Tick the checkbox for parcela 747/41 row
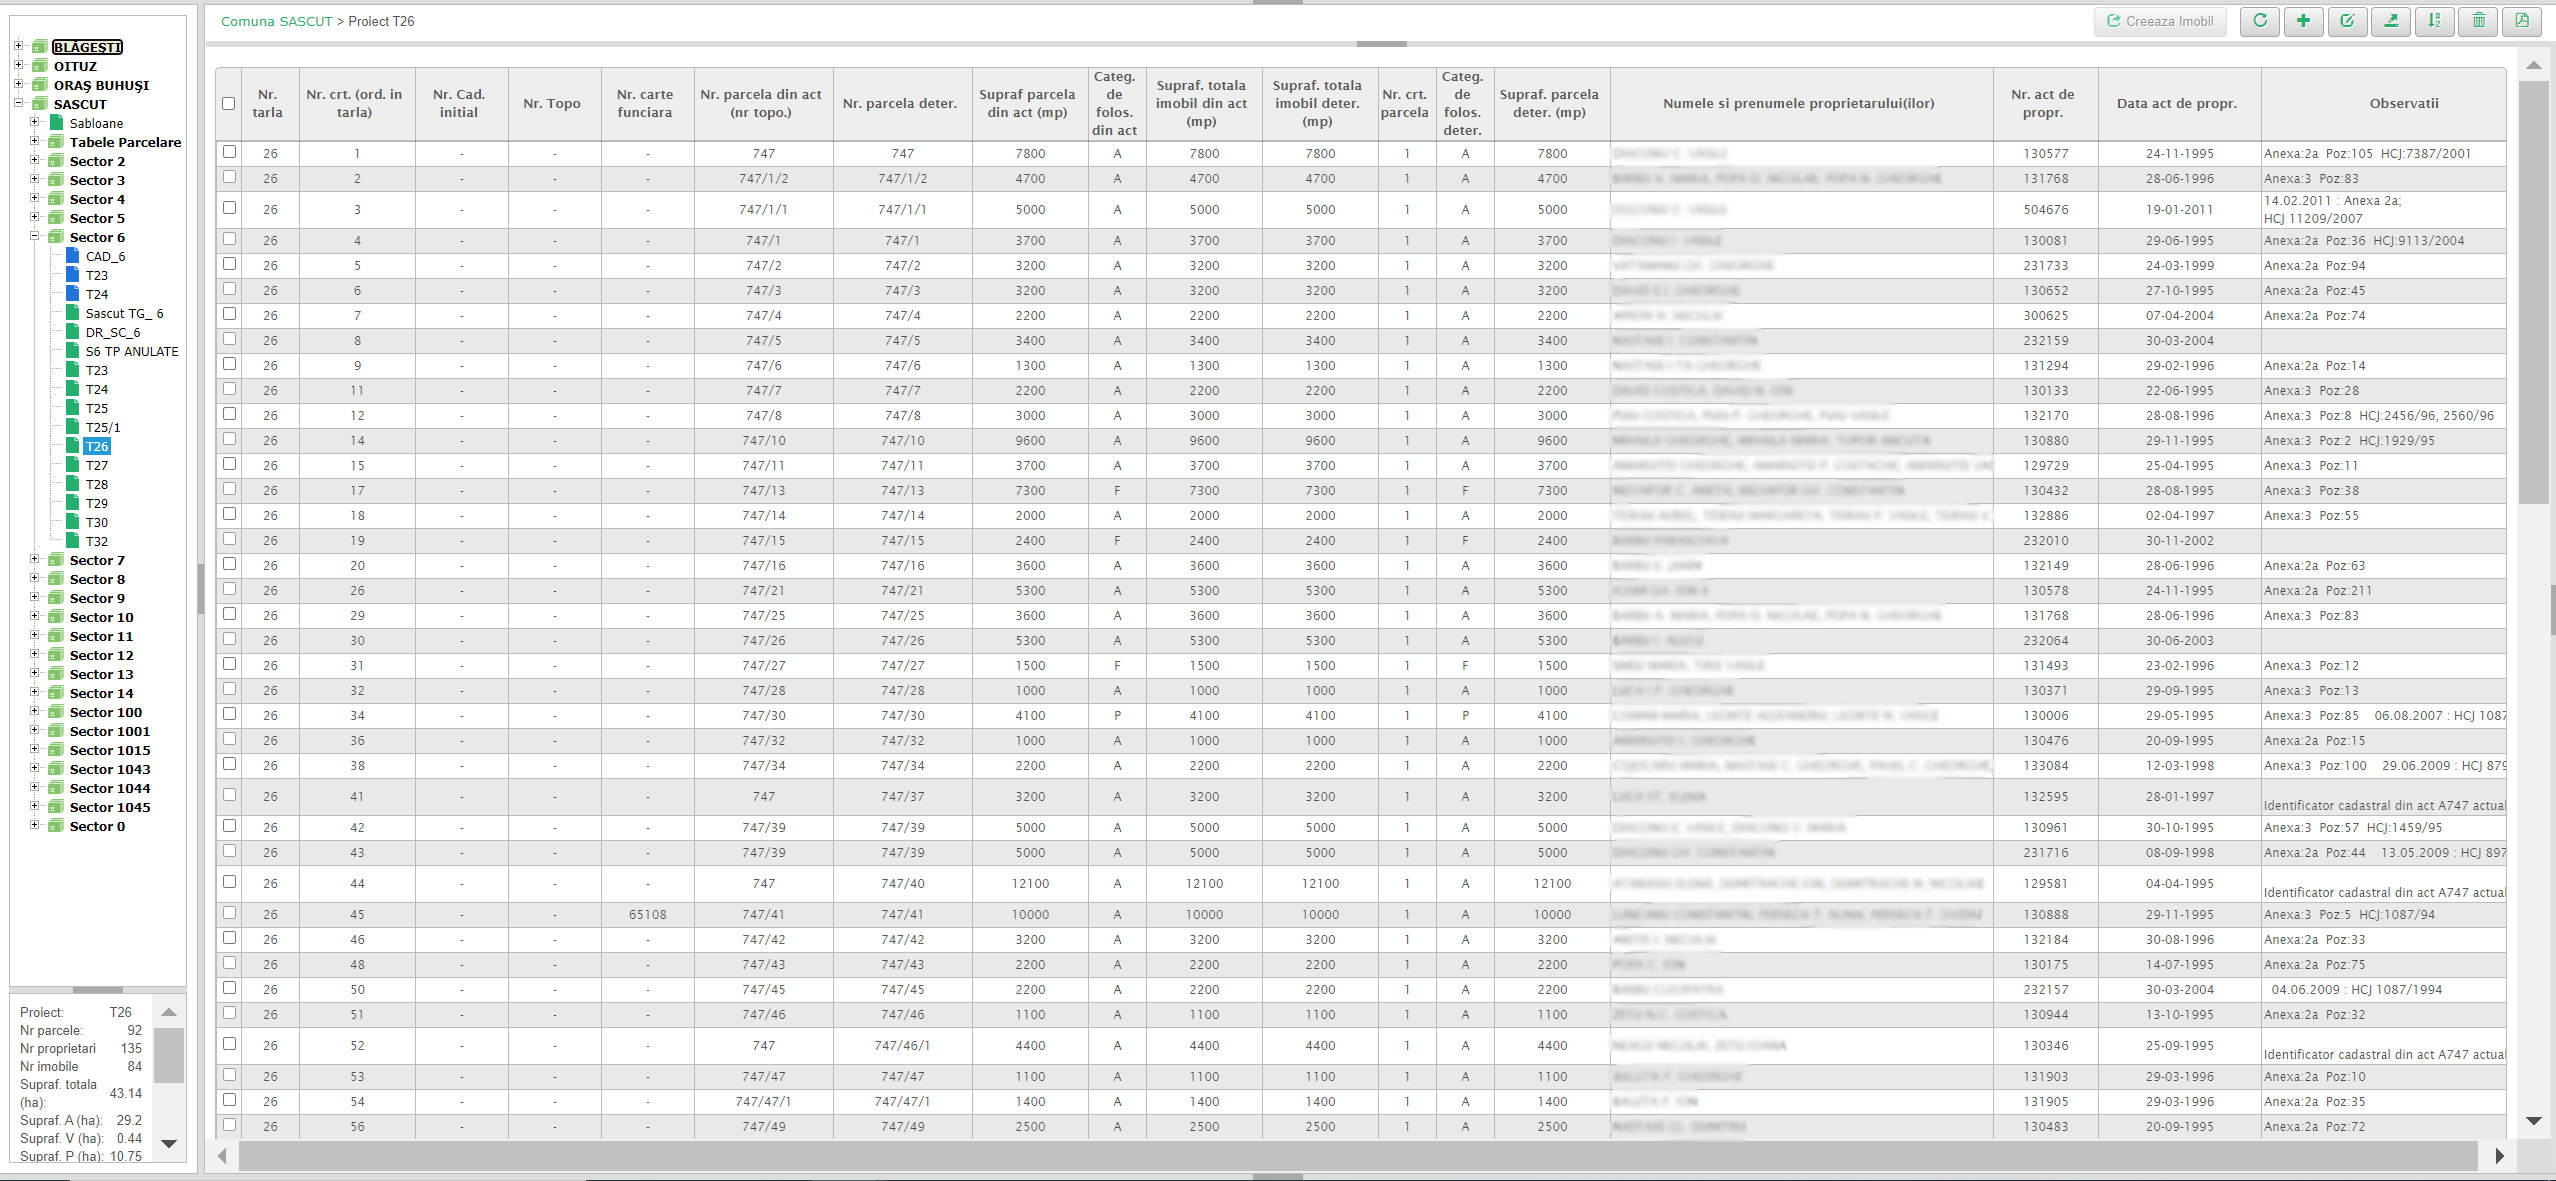 pos(229,913)
